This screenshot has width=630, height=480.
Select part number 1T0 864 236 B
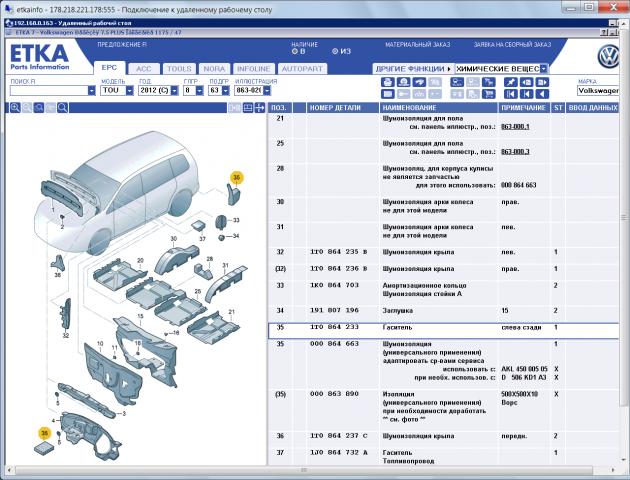(339, 268)
